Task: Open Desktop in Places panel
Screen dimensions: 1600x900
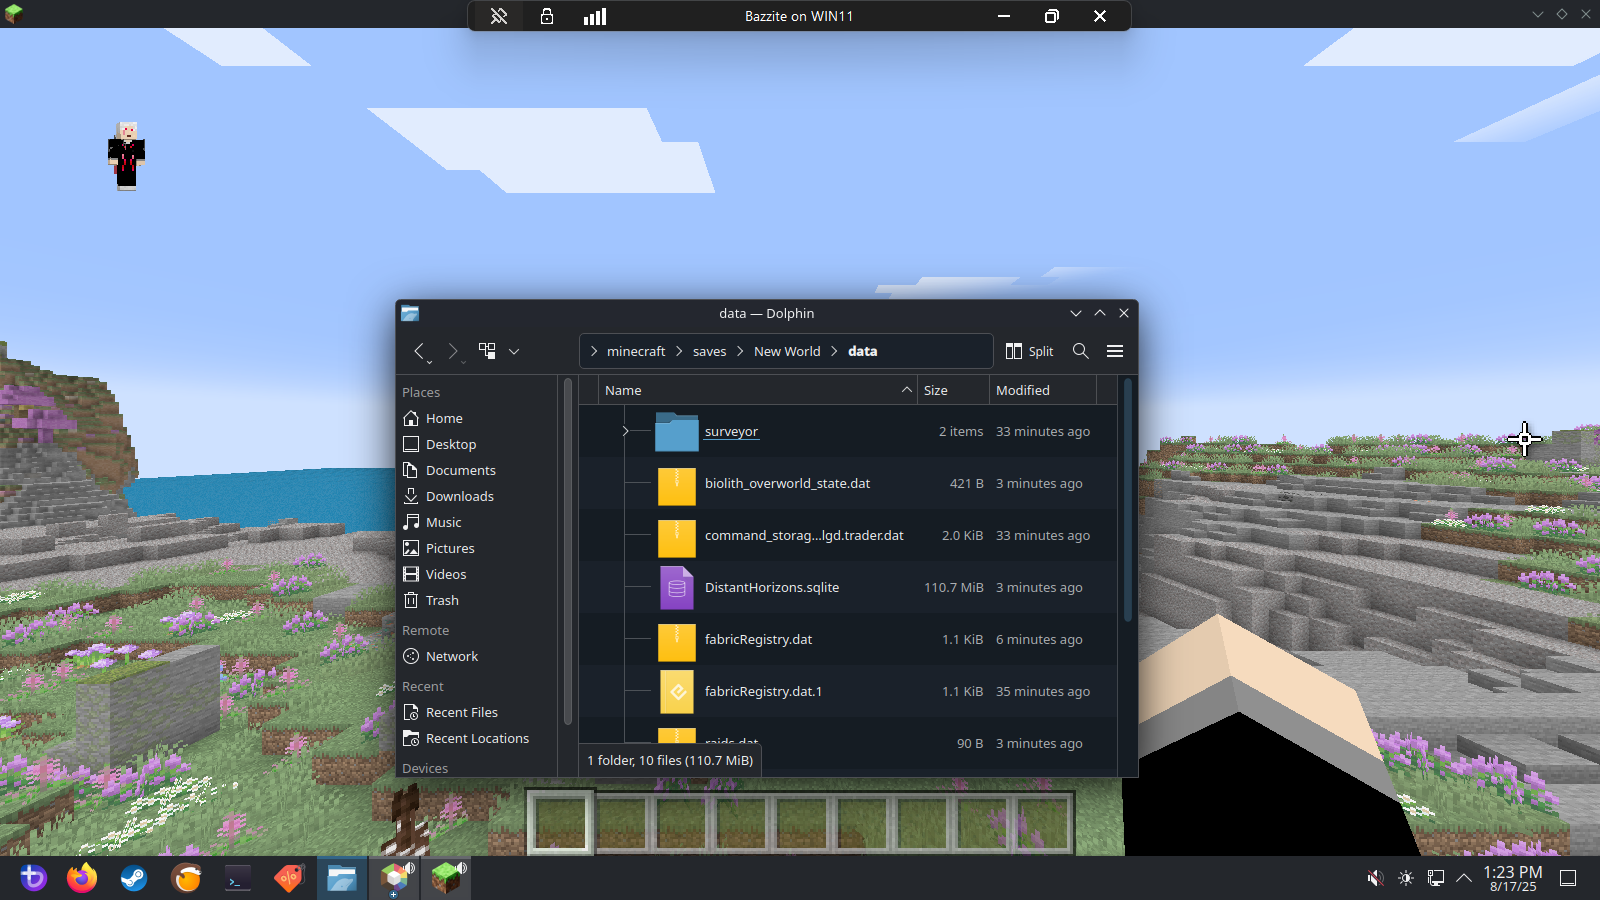Action: [478, 444]
